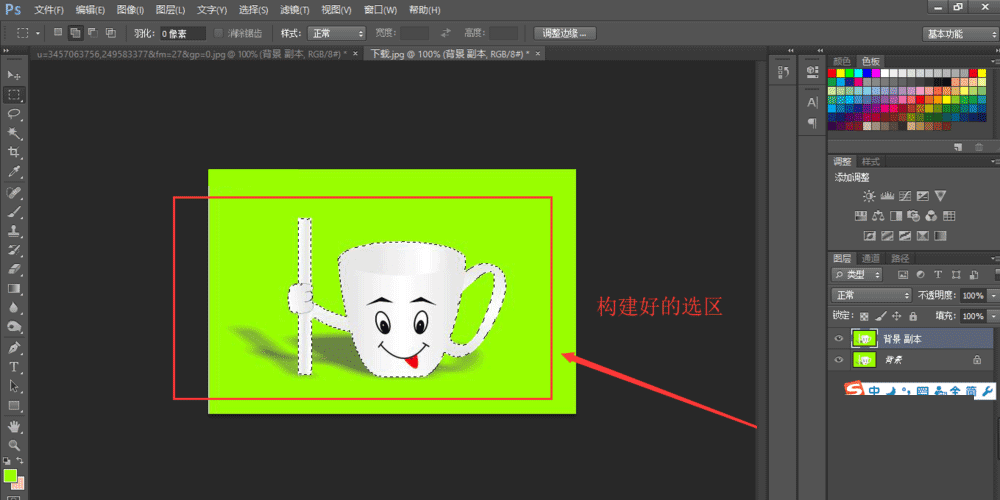Viewport: 1000px width, 500px height.
Task: Add a Brightness/Contrast adjustment
Action: coord(868,196)
